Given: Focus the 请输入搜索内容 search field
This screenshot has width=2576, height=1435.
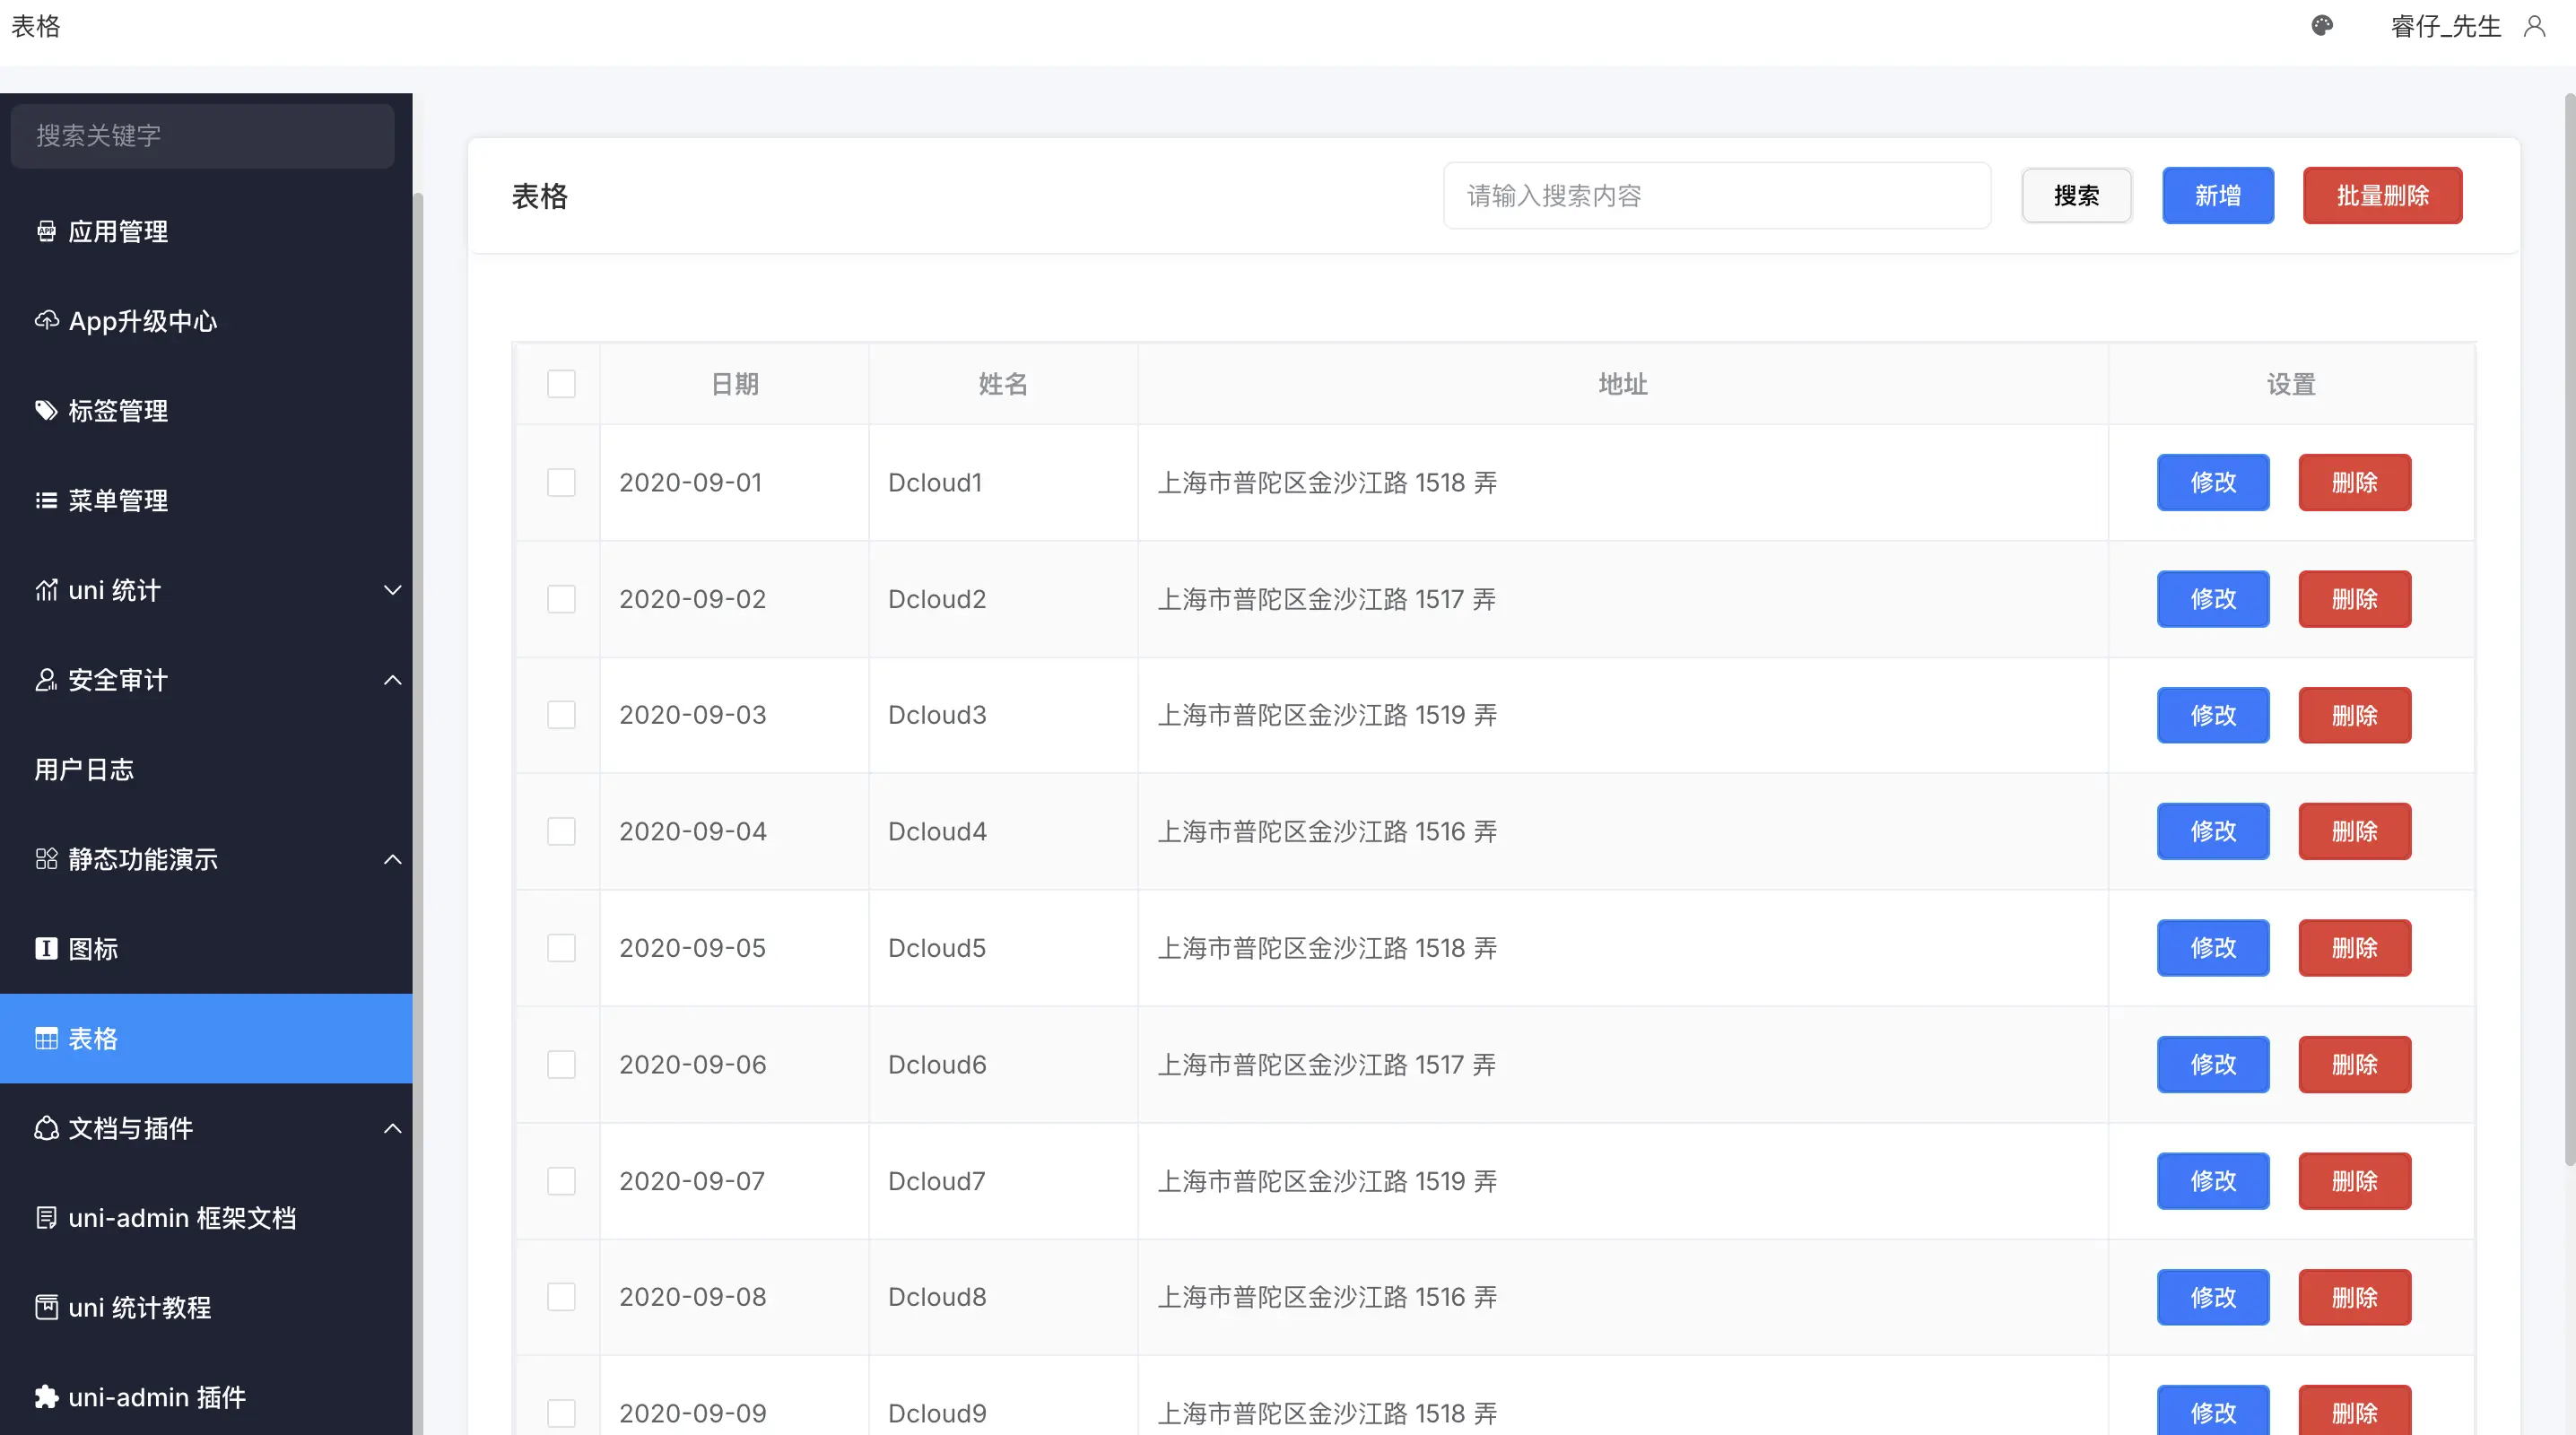Looking at the screenshot, I should [x=1716, y=195].
